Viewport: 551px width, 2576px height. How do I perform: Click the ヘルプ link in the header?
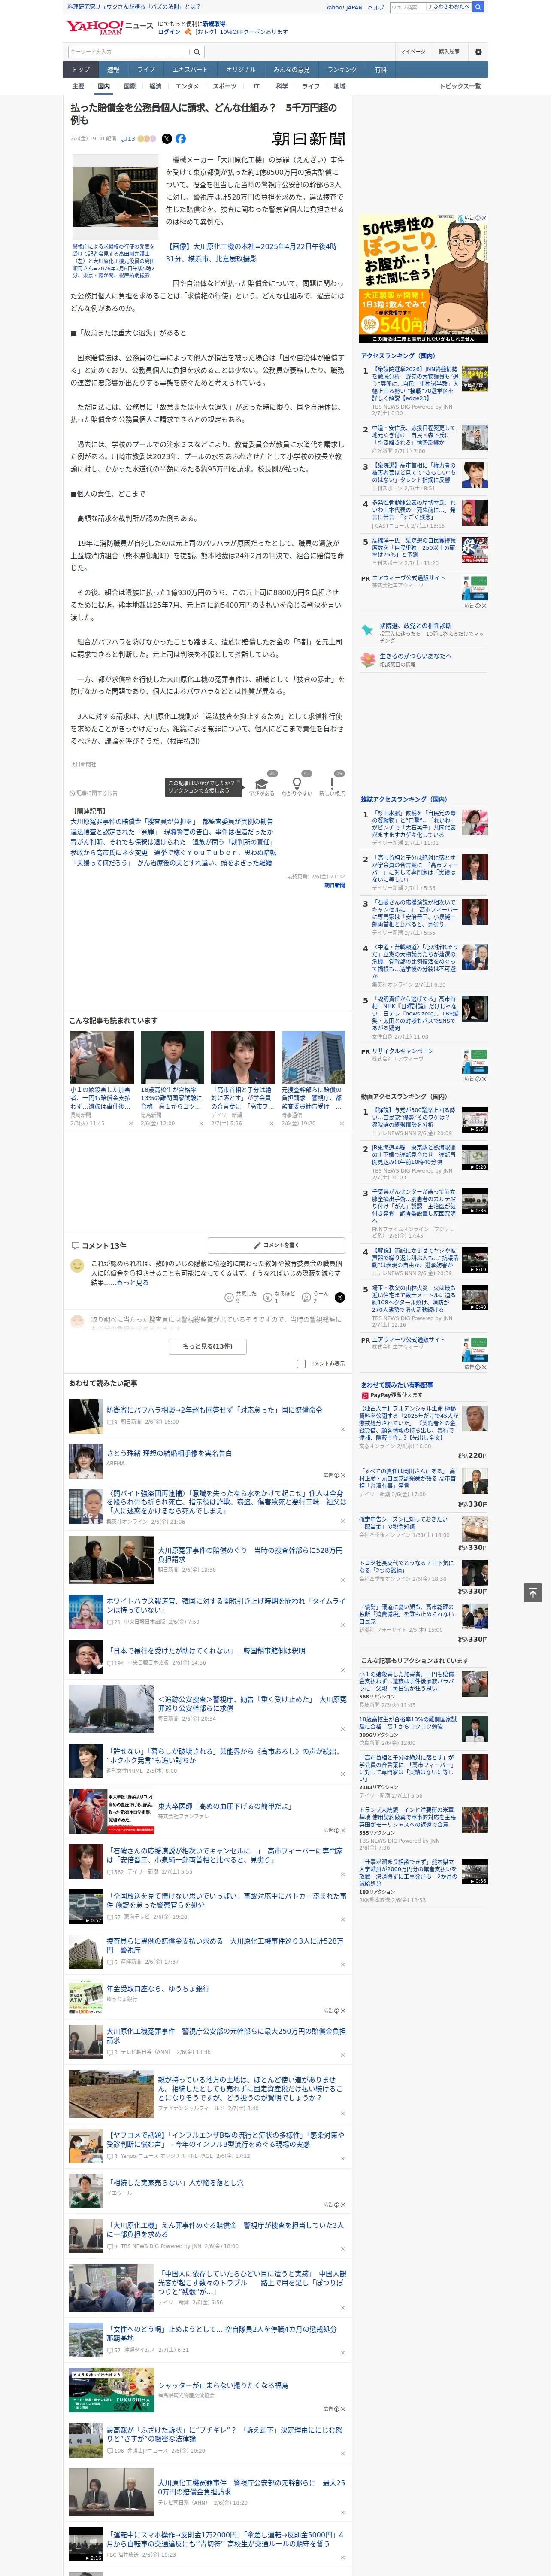[x=376, y=7]
